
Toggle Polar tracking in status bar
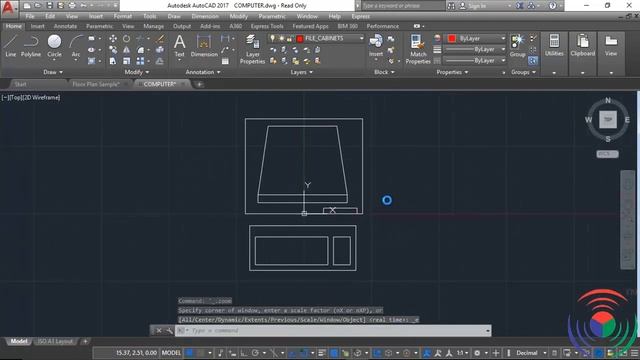click(x=256, y=353)
